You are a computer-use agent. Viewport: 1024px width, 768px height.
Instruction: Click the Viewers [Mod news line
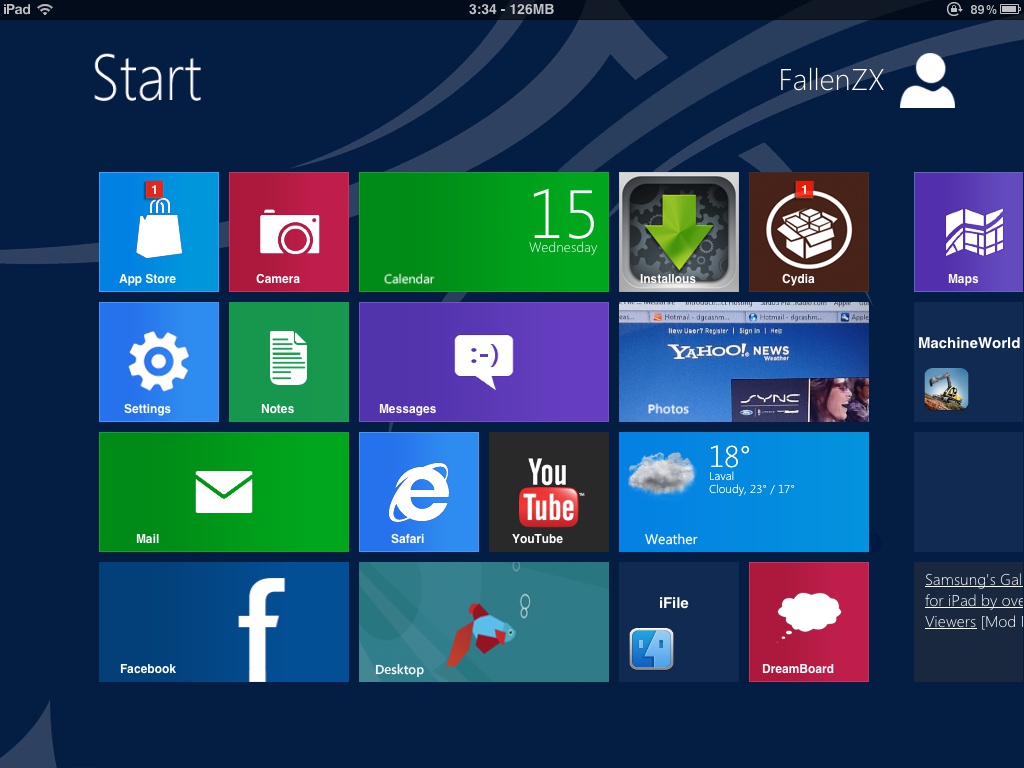click(973, 622)
